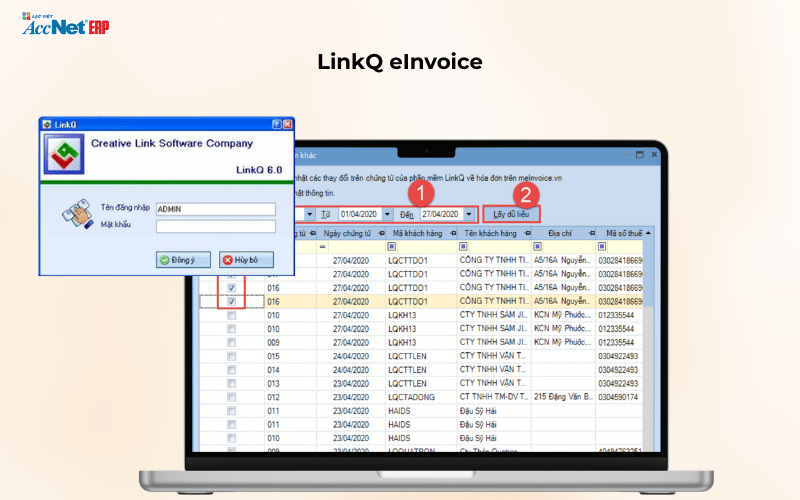Open the Đến date dropdown arrow

click(468, 214)
